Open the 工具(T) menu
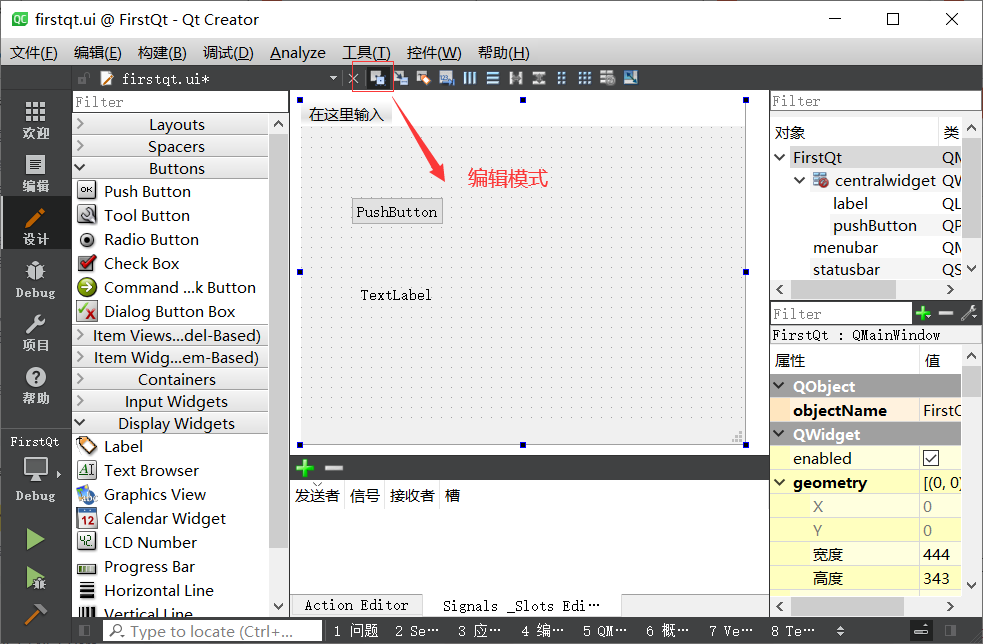The width and height of the screenshot is (983, 644). [366, 53]
